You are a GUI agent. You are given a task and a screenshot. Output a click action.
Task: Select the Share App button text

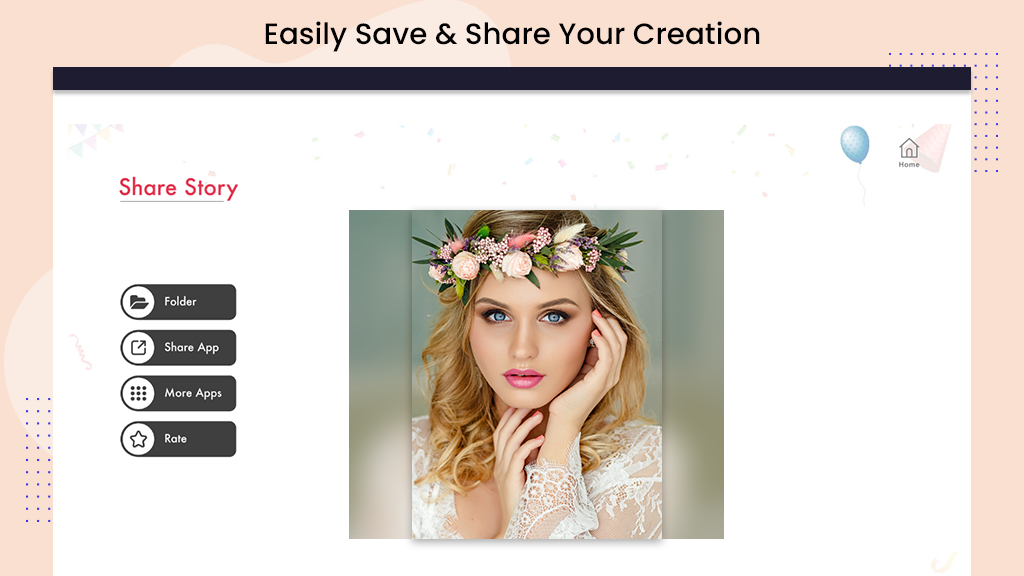tap(191, 347)
